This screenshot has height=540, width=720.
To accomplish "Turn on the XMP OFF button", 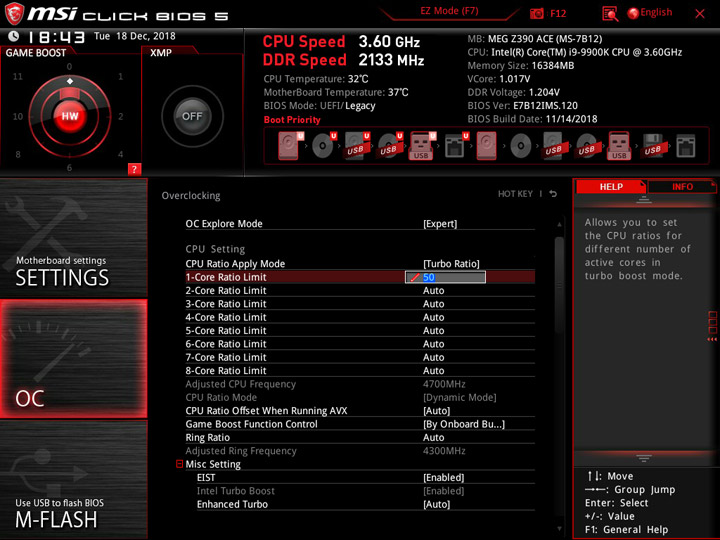I will coord(192,116).
